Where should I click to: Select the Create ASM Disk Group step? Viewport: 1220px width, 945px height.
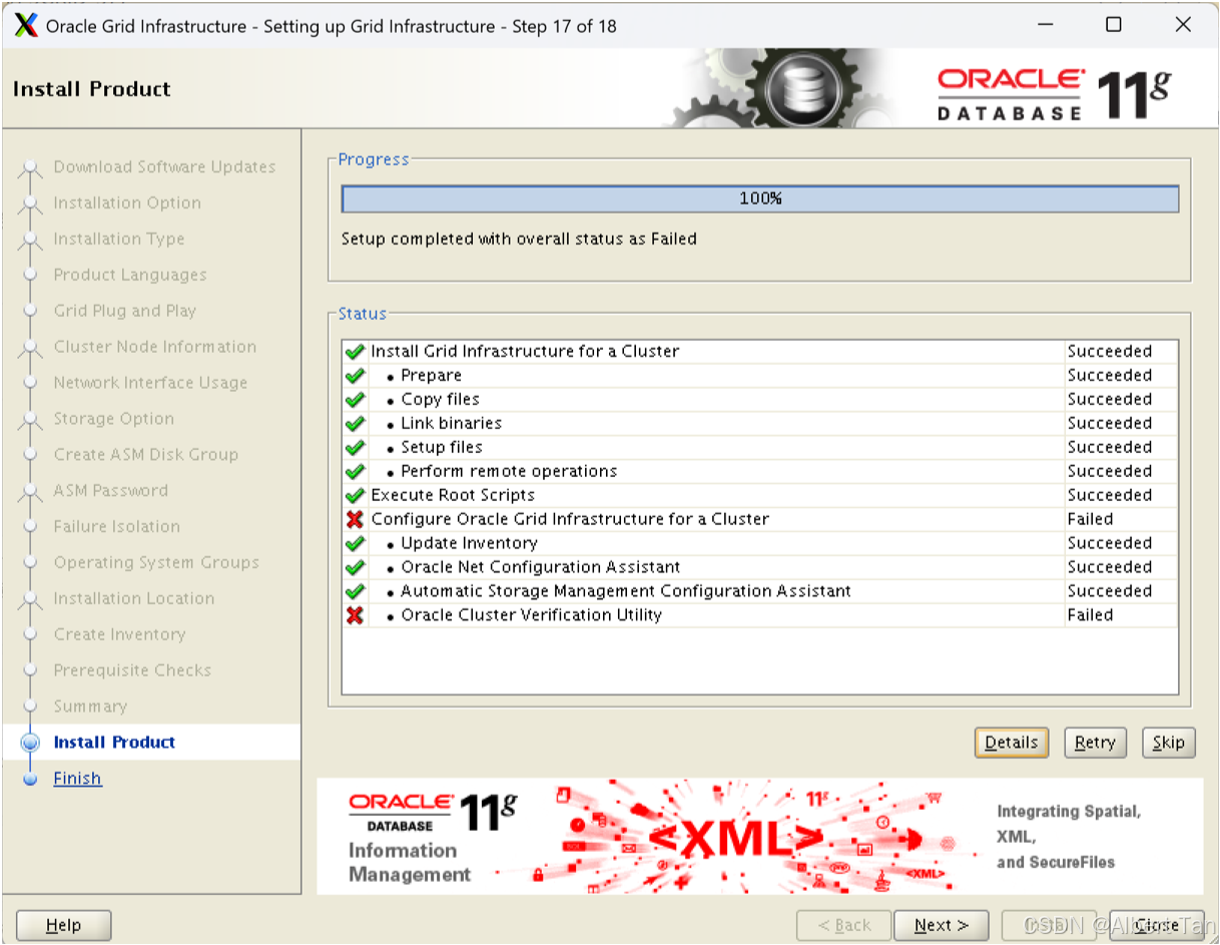pyautogui.click(x=146, y=454)
